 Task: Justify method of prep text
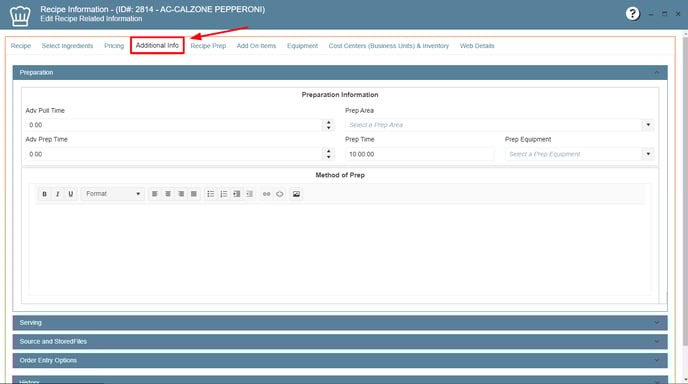pyautogui.click(x=194, y=194)
